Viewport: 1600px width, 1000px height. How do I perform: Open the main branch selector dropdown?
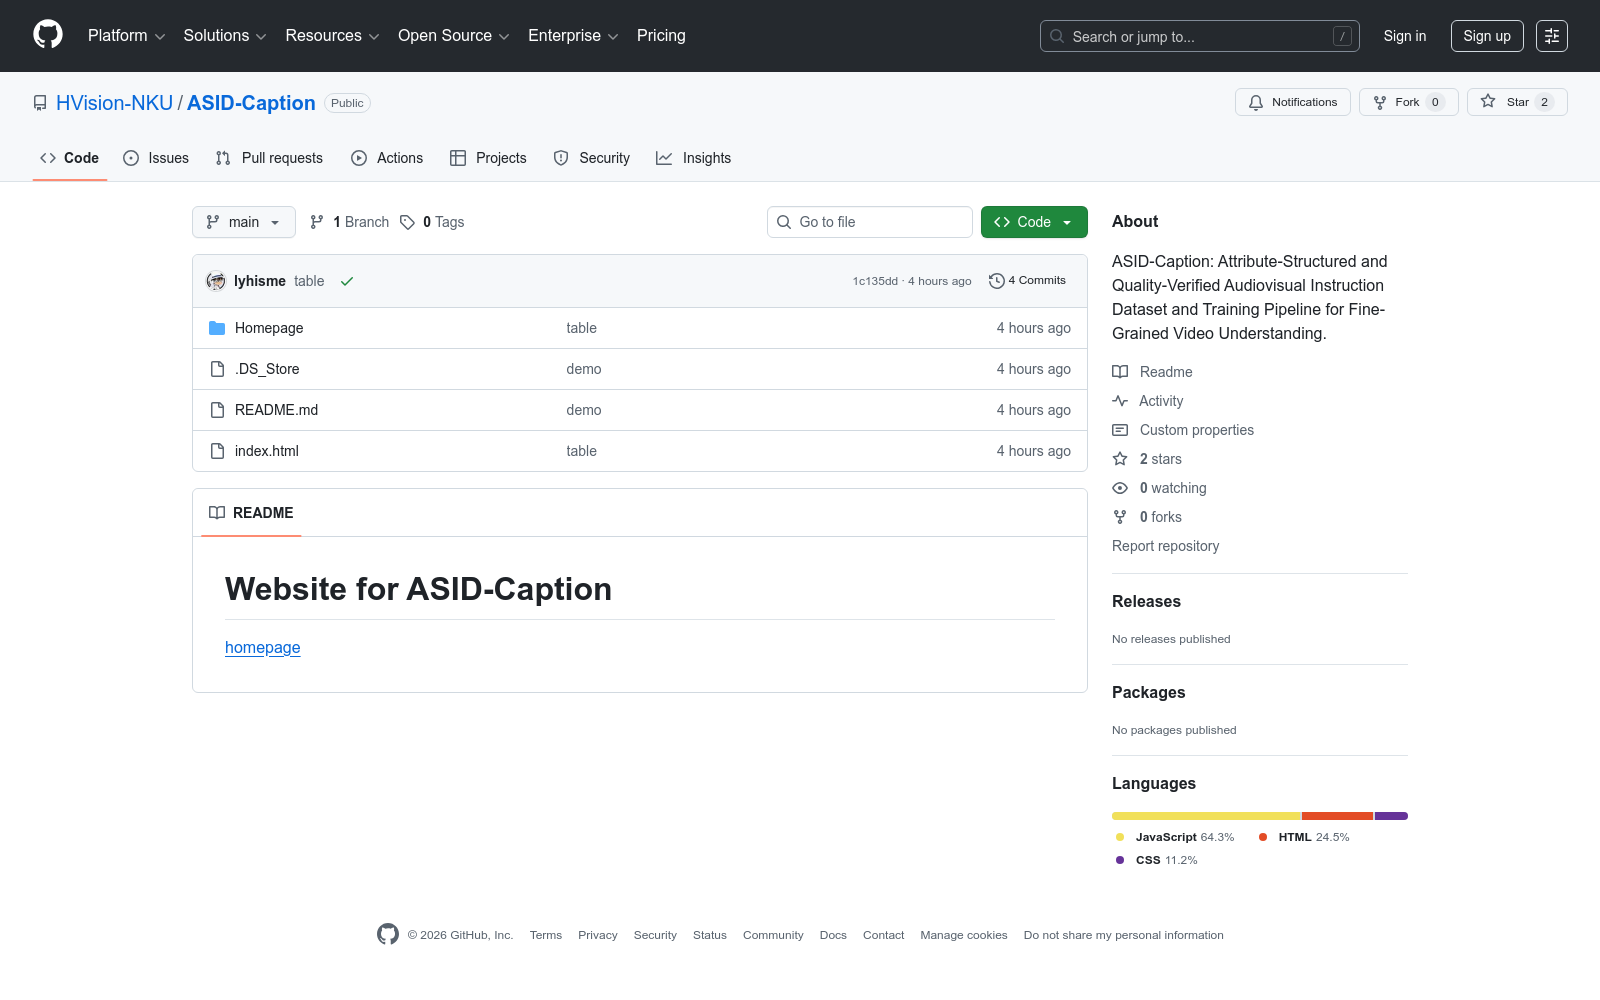[244, 222]
